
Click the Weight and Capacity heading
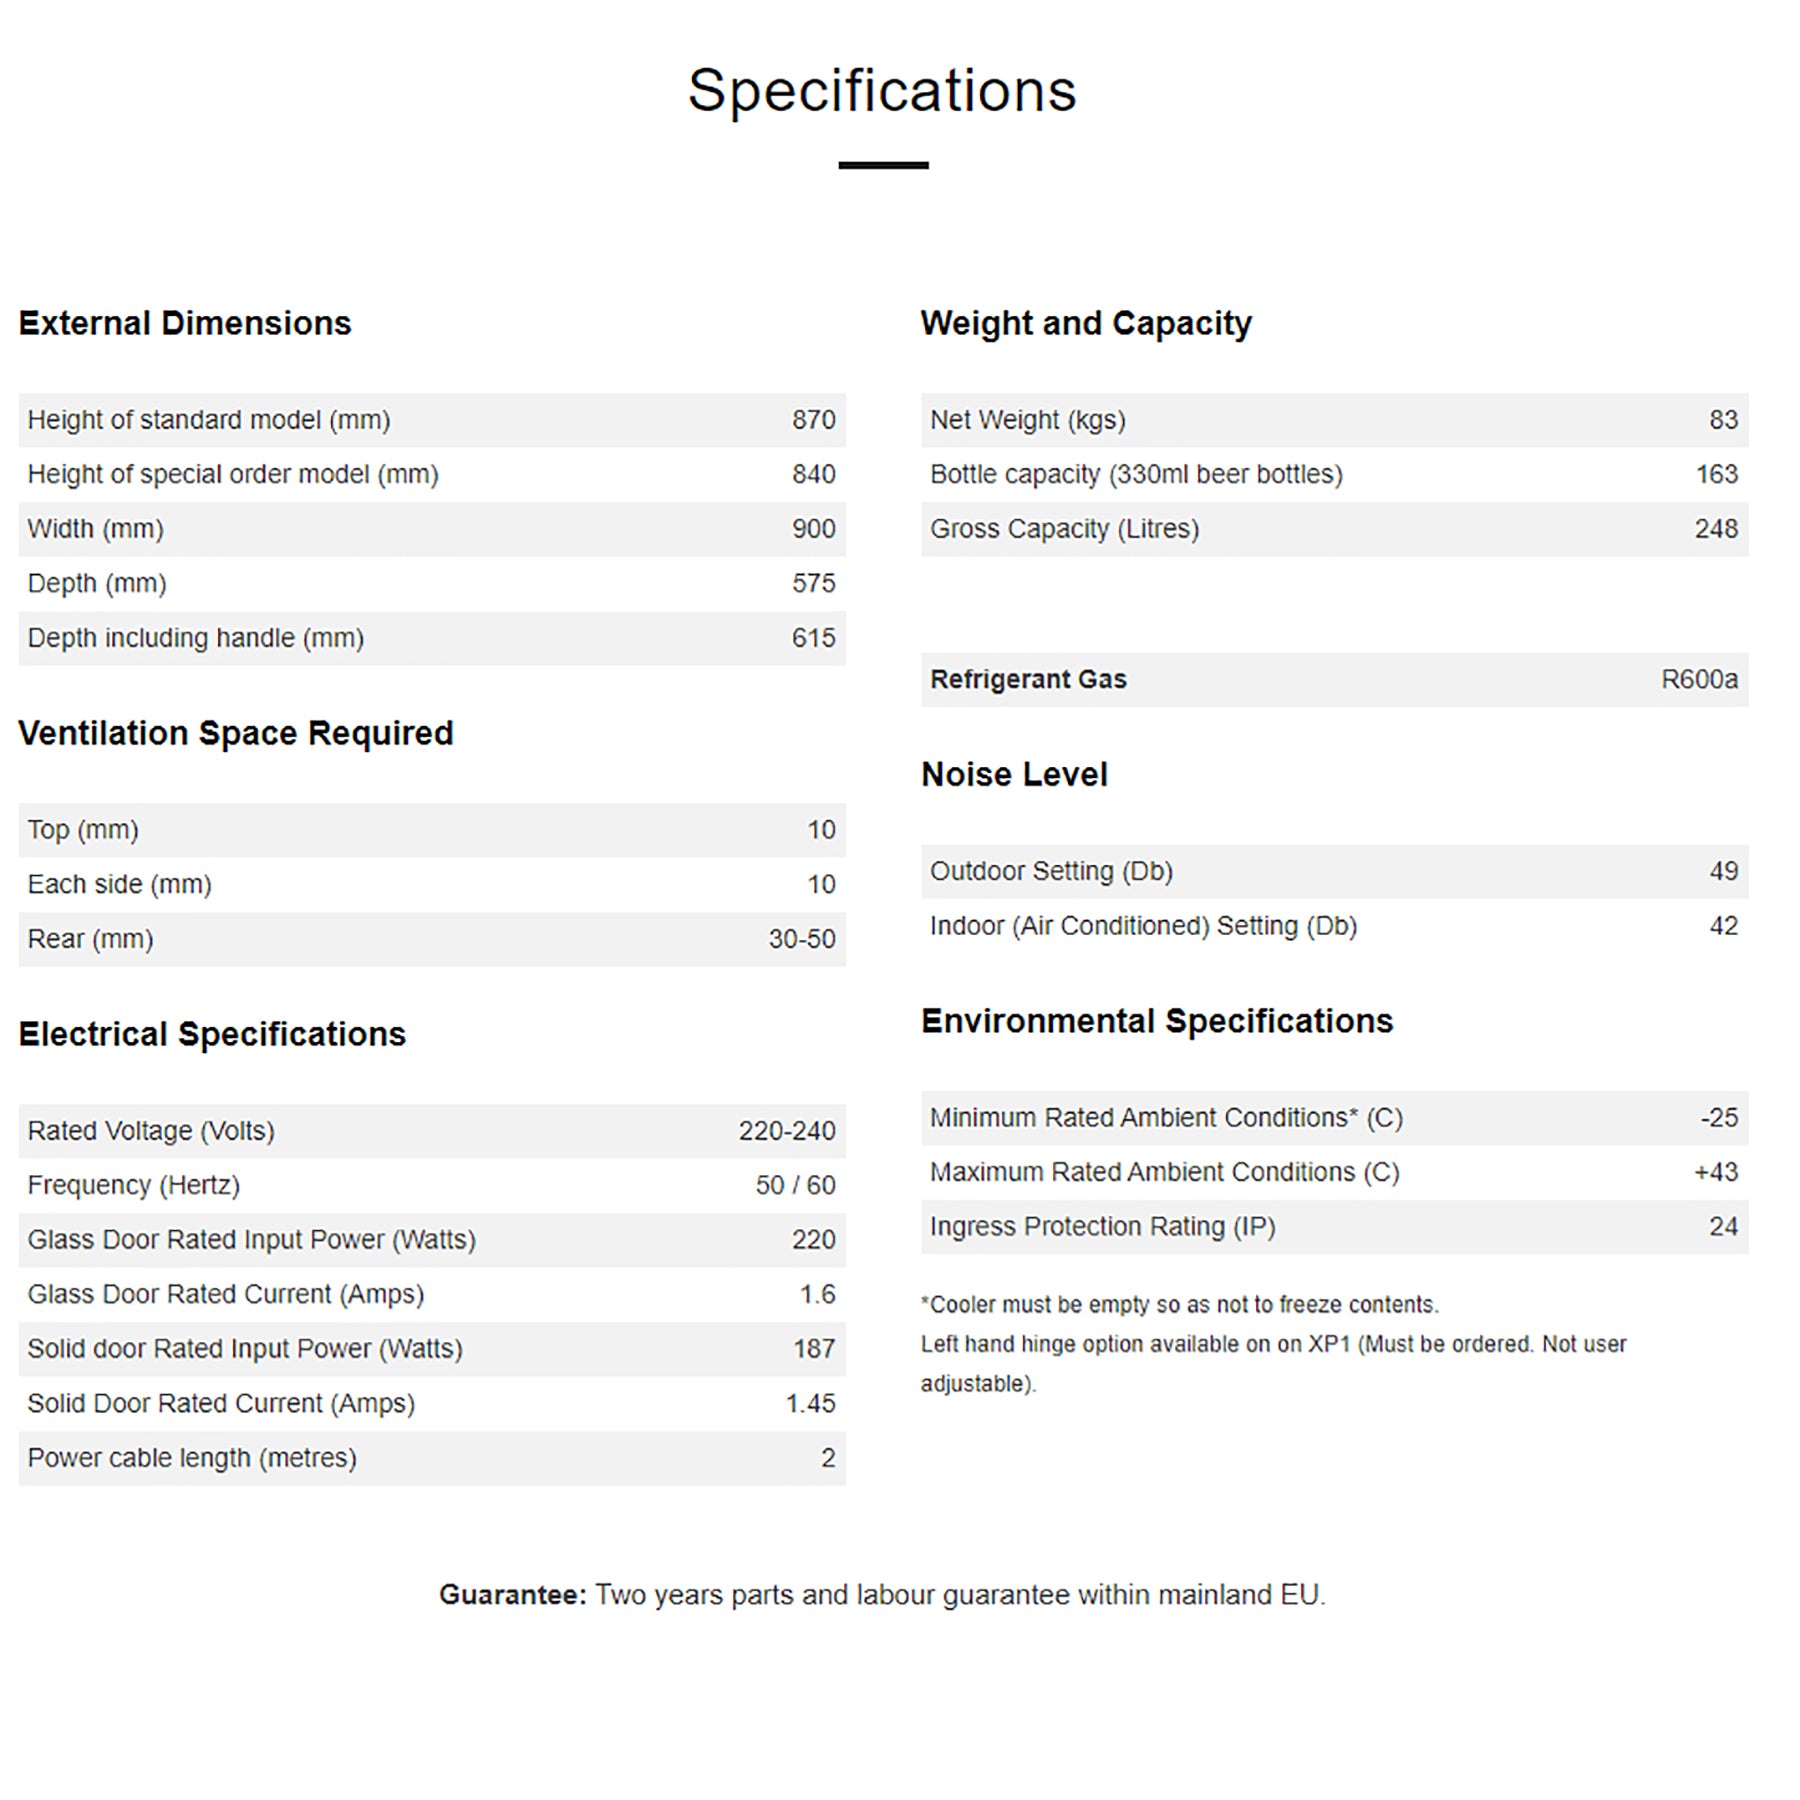coord(1086,323)
